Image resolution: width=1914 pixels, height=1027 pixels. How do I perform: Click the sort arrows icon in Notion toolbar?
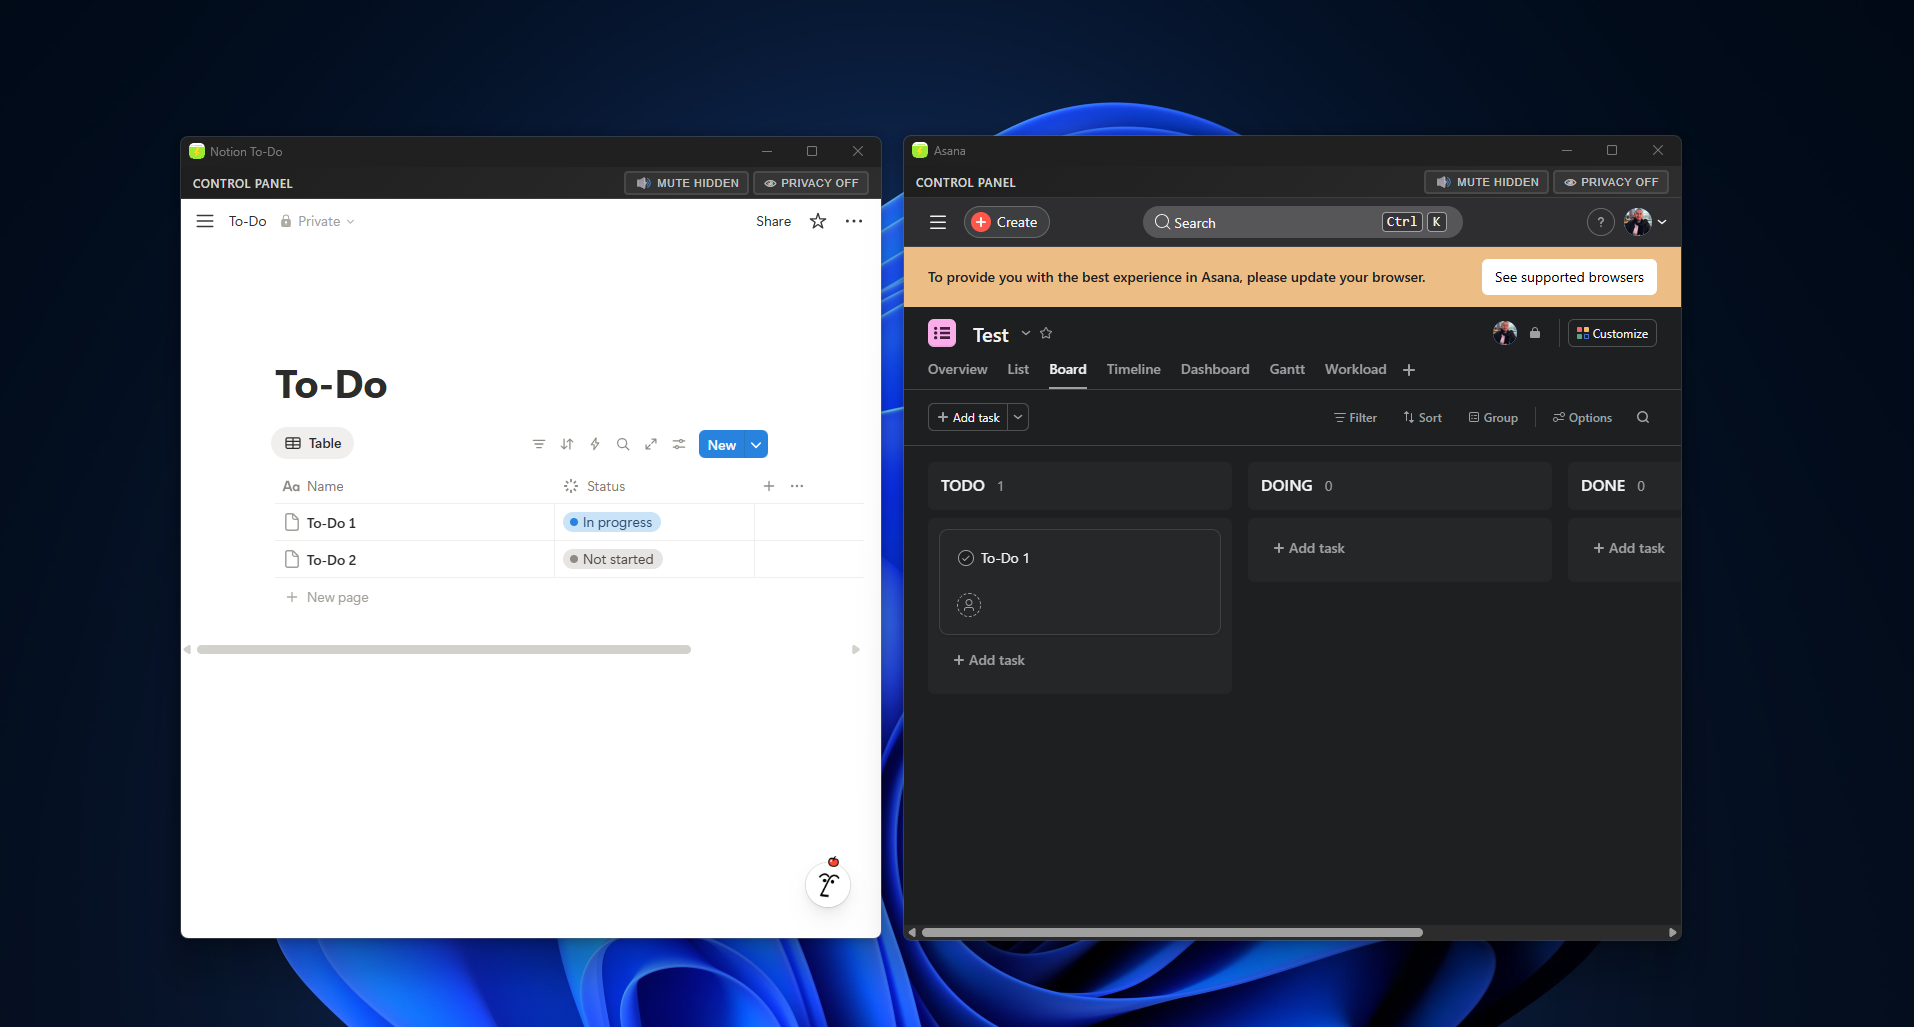pos(567,444)
